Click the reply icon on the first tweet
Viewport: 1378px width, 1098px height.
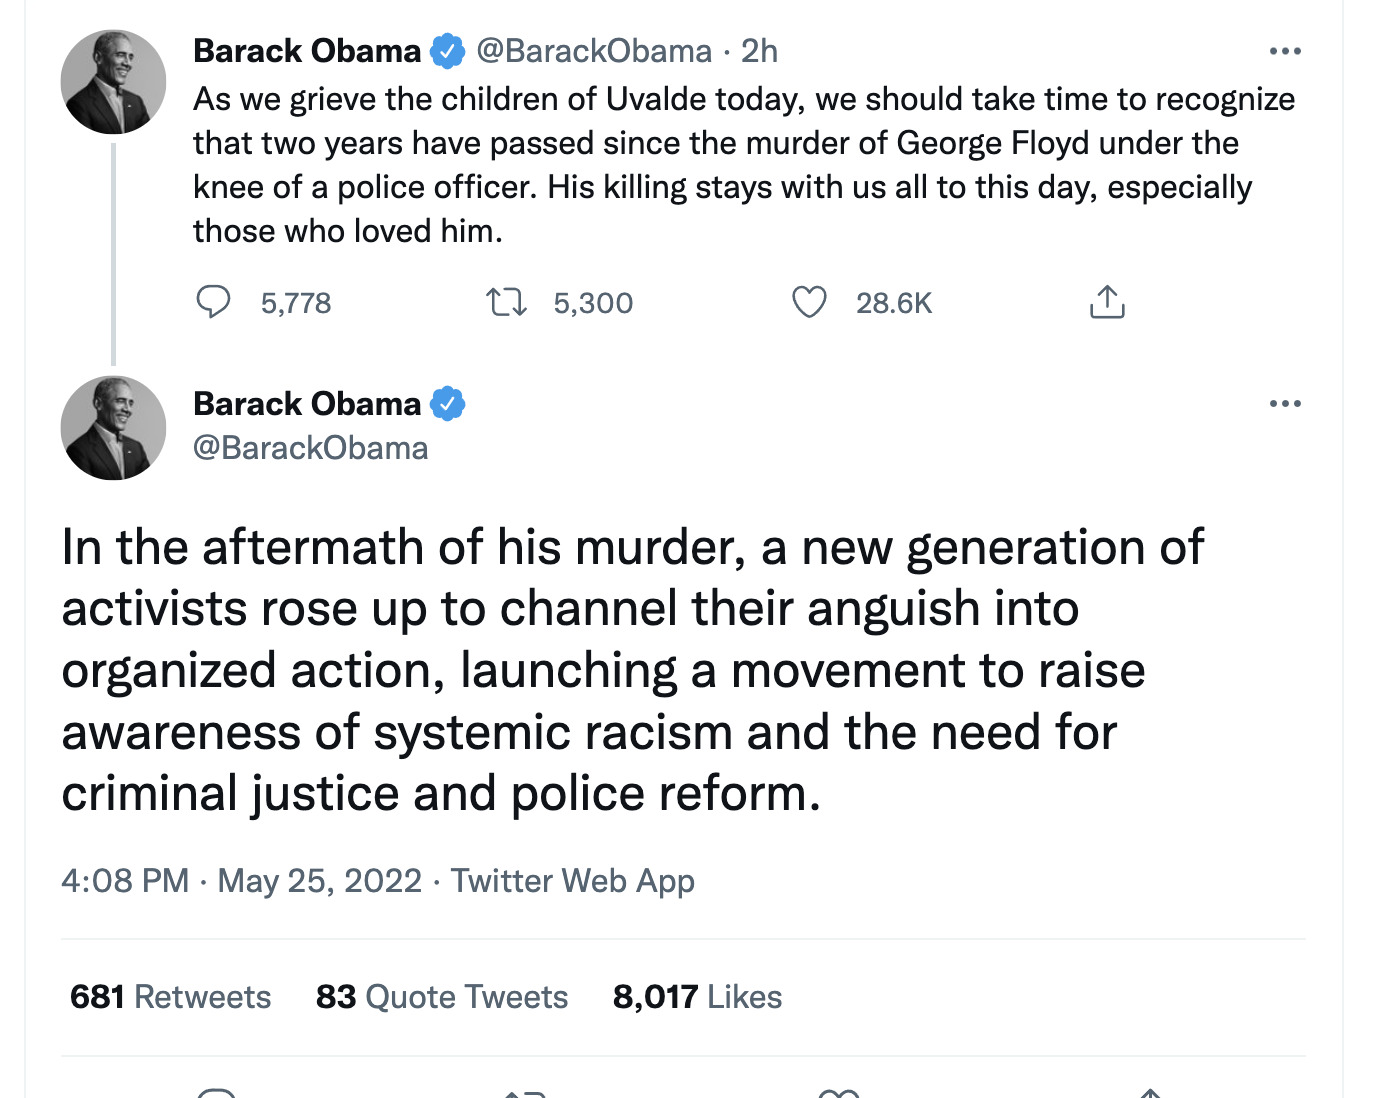[x=213, y=302]
